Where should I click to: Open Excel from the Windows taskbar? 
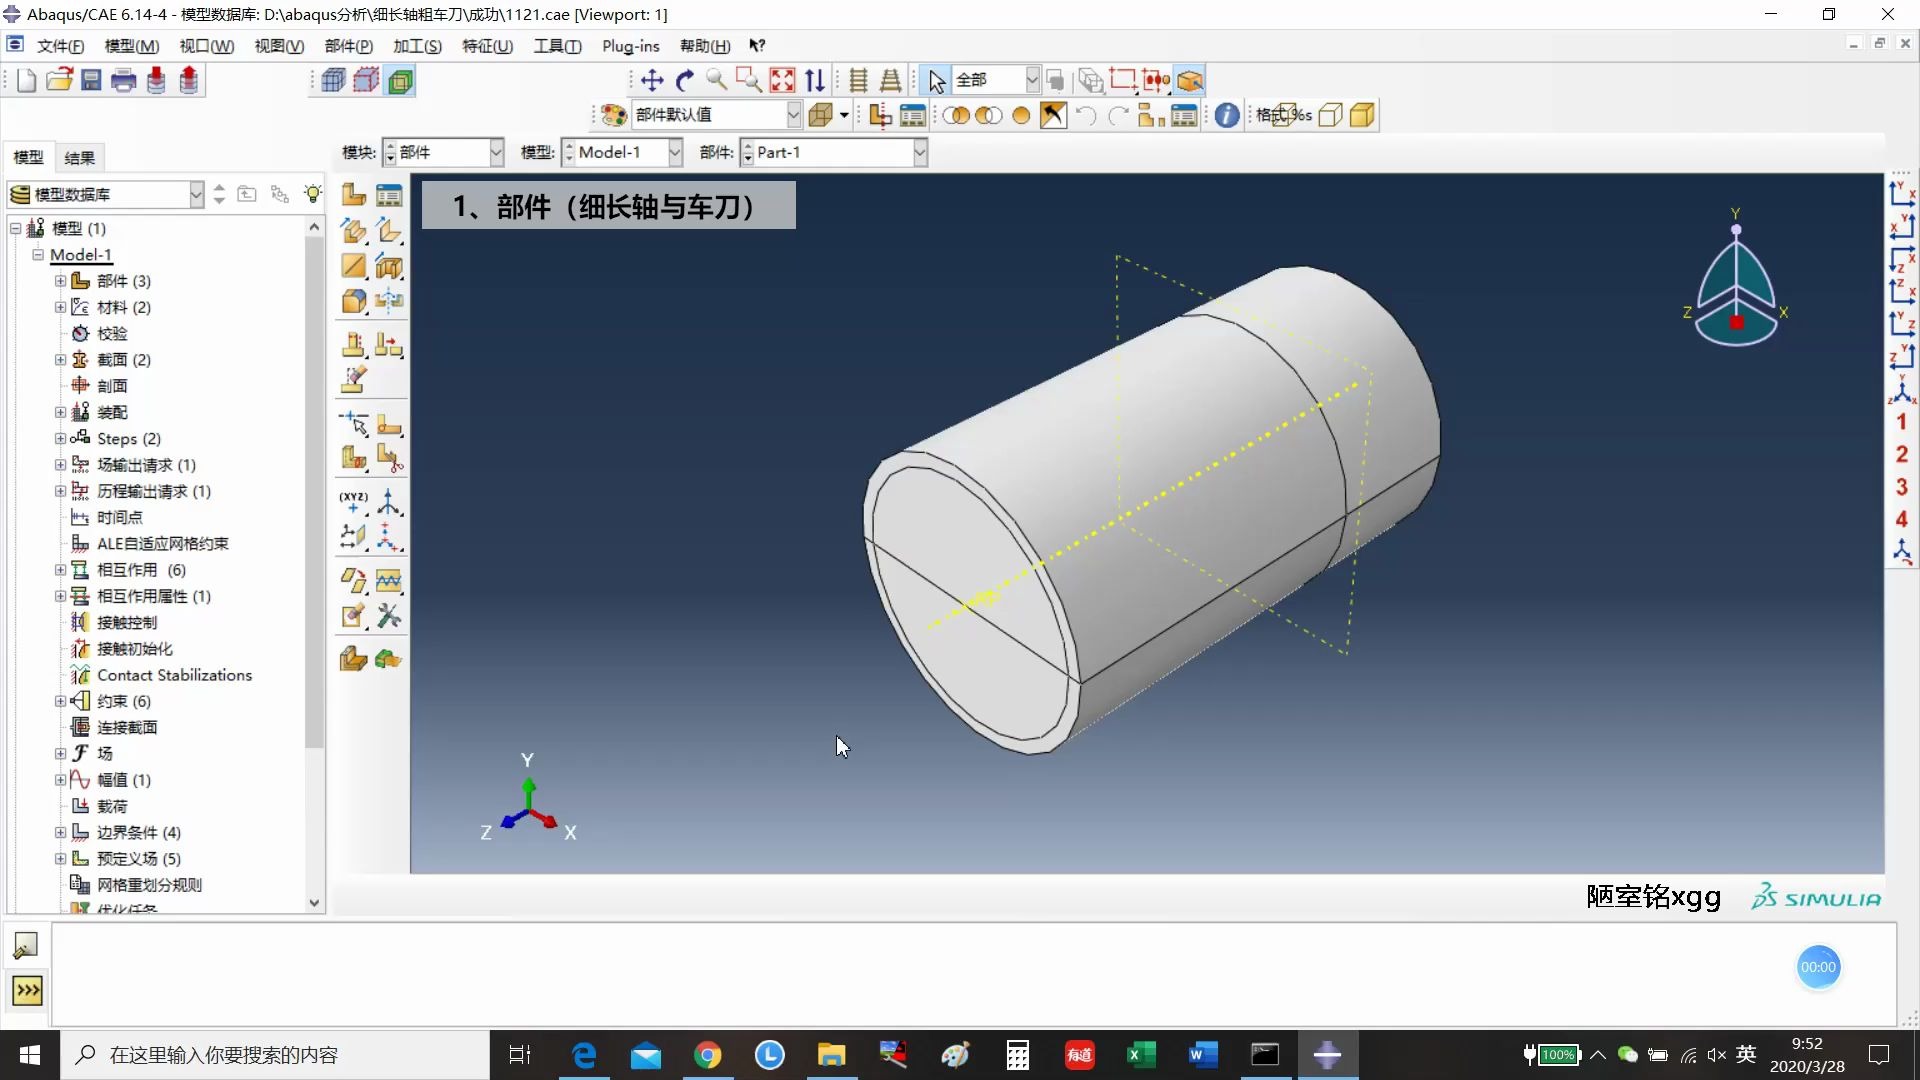coord(1141,1055)
